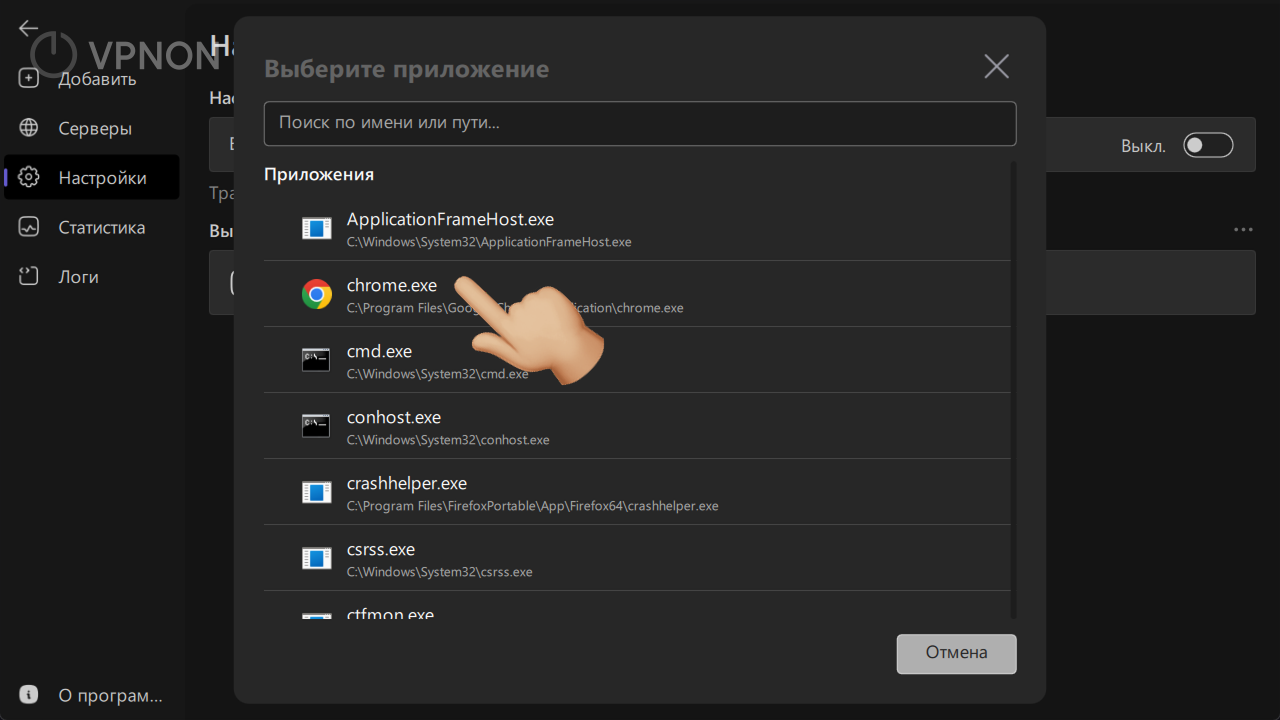This screenshot has width=1280, height=720.
Task: Close the Выберите приложение dialog
Action: click(x=996, y=66)
